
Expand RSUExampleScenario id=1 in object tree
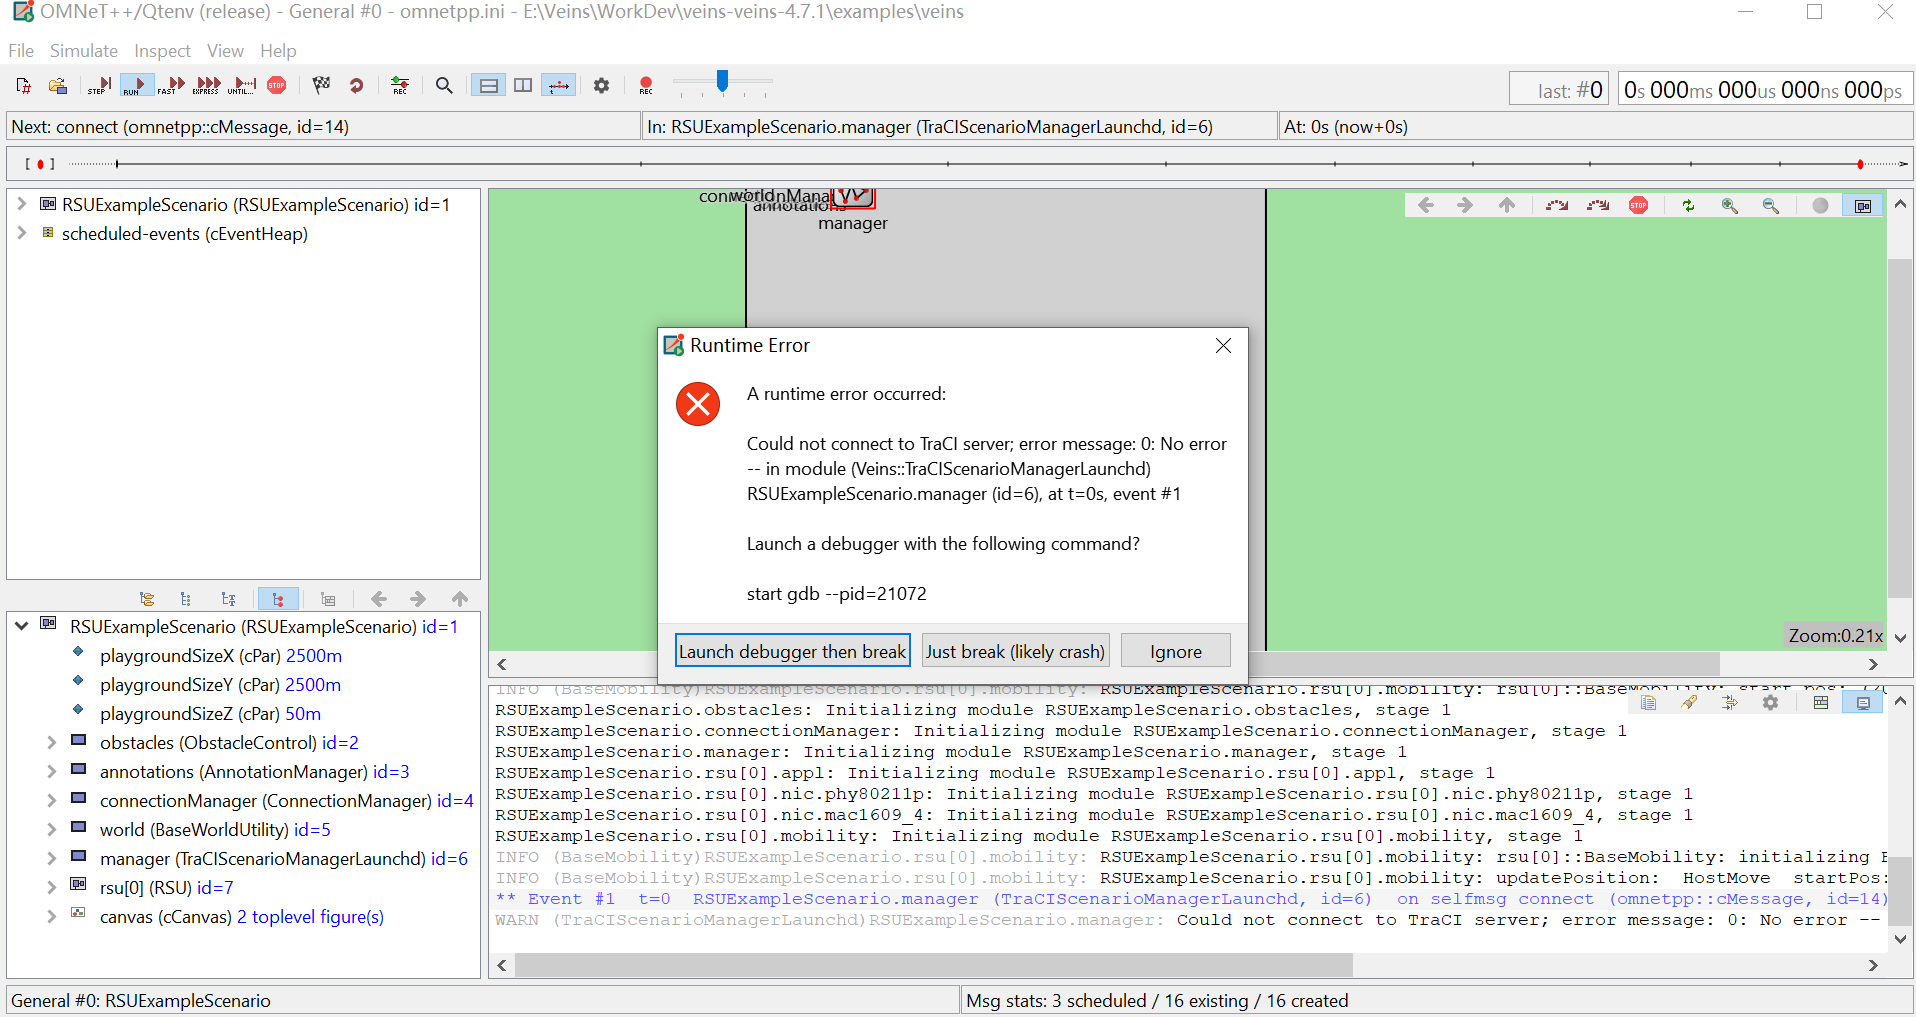tap(21, 204)
